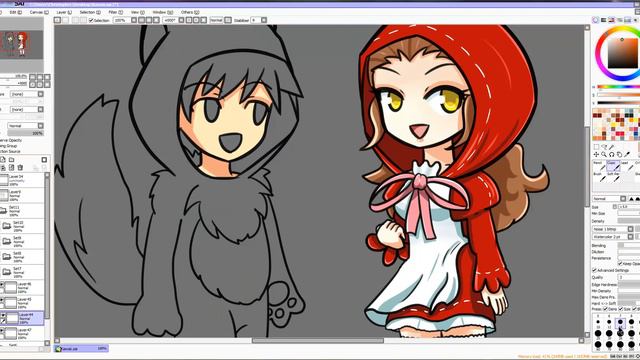
Task: Open the brush mode Normal dropdown
Action: click(609, 199)
